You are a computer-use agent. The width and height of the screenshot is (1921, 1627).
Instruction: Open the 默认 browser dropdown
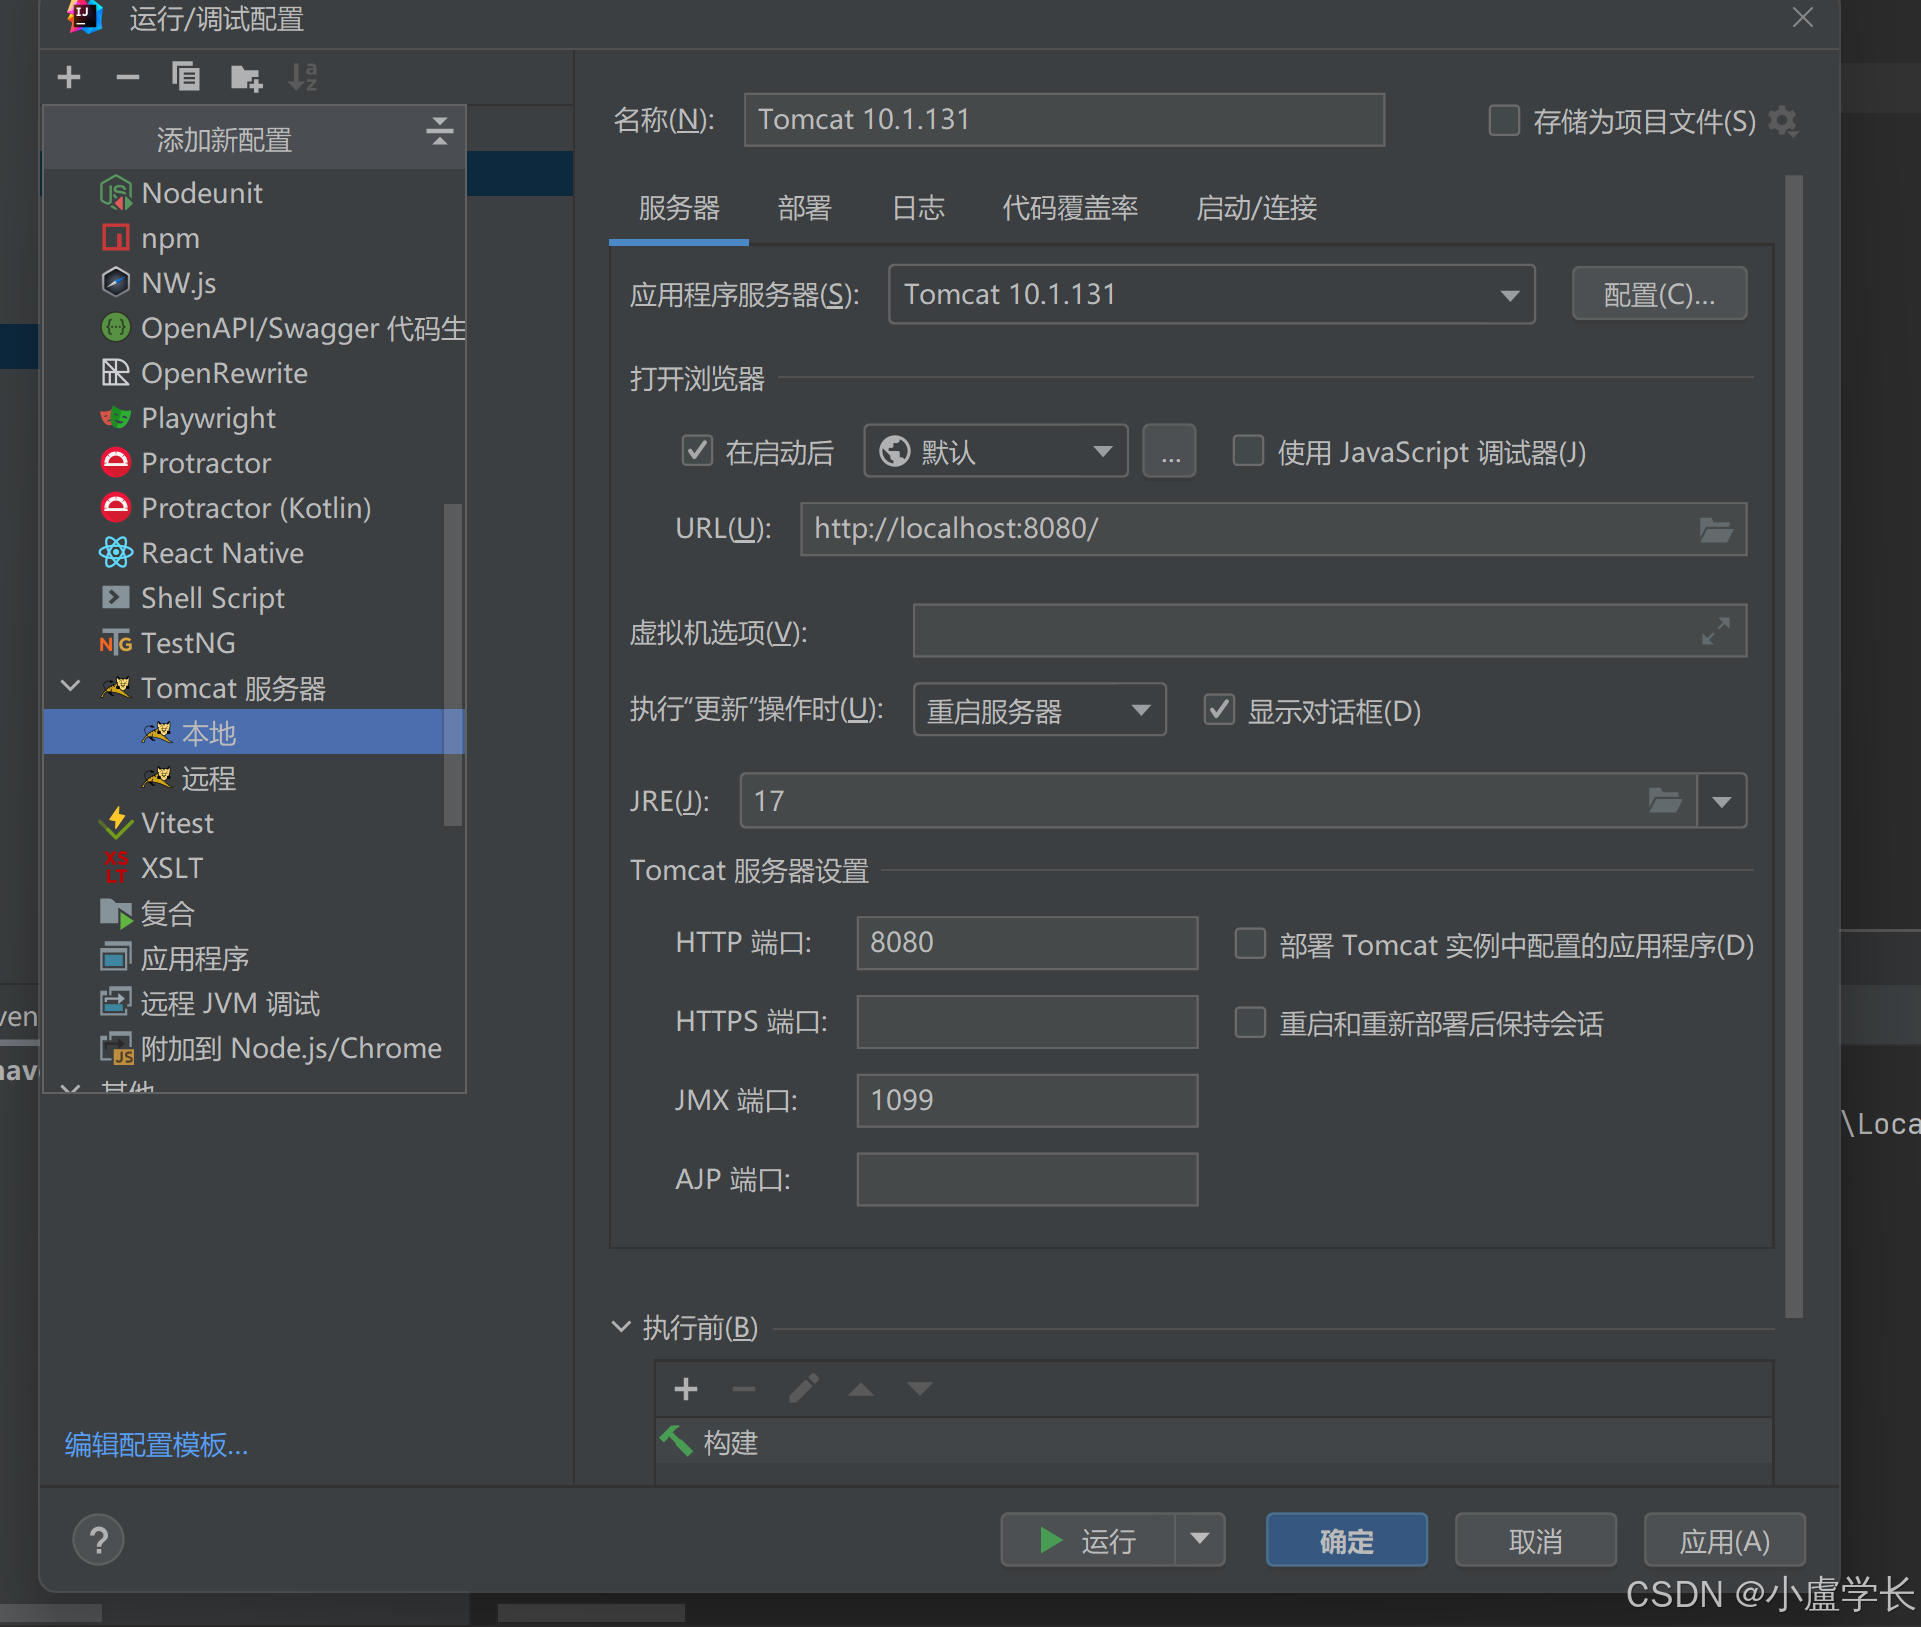pyautogui.click(x=996, y=451)
